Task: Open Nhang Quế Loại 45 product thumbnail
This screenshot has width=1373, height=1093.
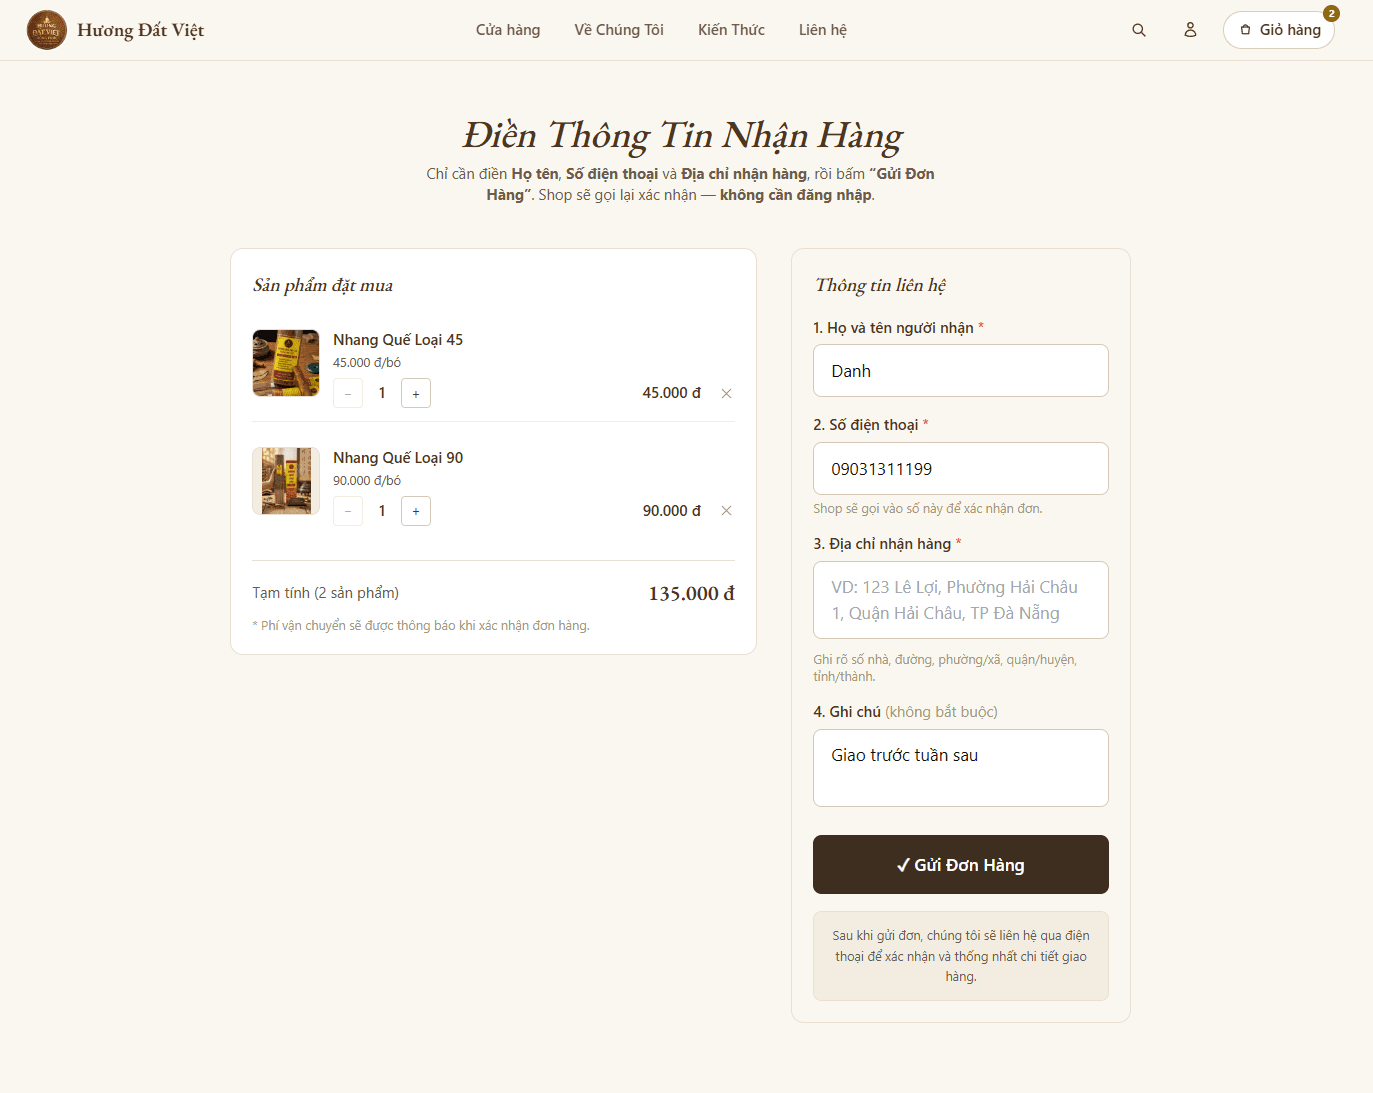Action: [286, 363]
